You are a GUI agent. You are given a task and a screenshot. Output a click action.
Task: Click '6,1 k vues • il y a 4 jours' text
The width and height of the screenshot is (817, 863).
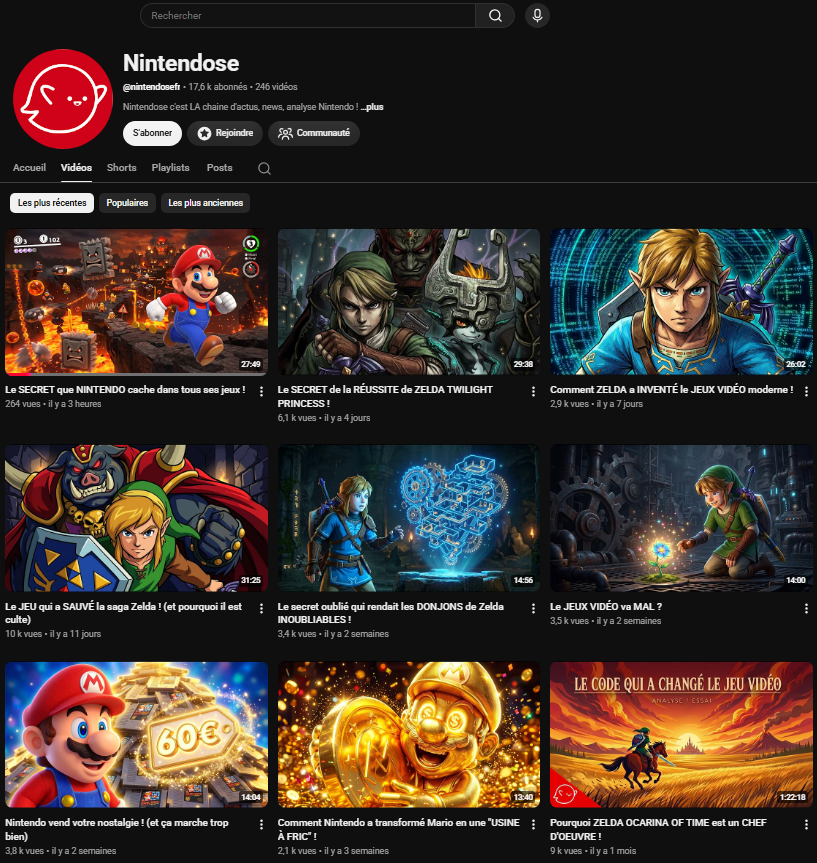(x=324, y=418)
